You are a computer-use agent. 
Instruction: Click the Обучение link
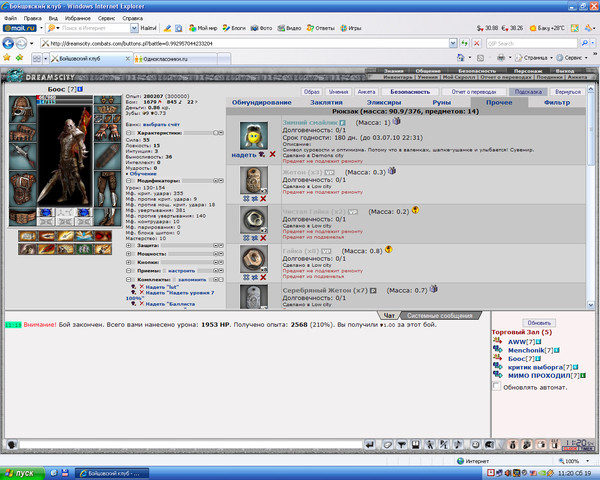(x=143, y=174)
